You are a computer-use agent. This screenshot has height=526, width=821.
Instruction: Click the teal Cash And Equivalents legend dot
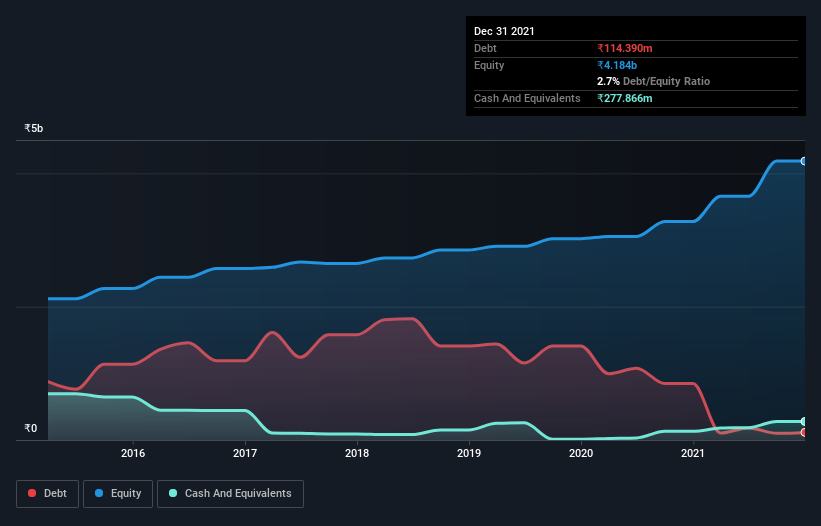click(173, 493)
